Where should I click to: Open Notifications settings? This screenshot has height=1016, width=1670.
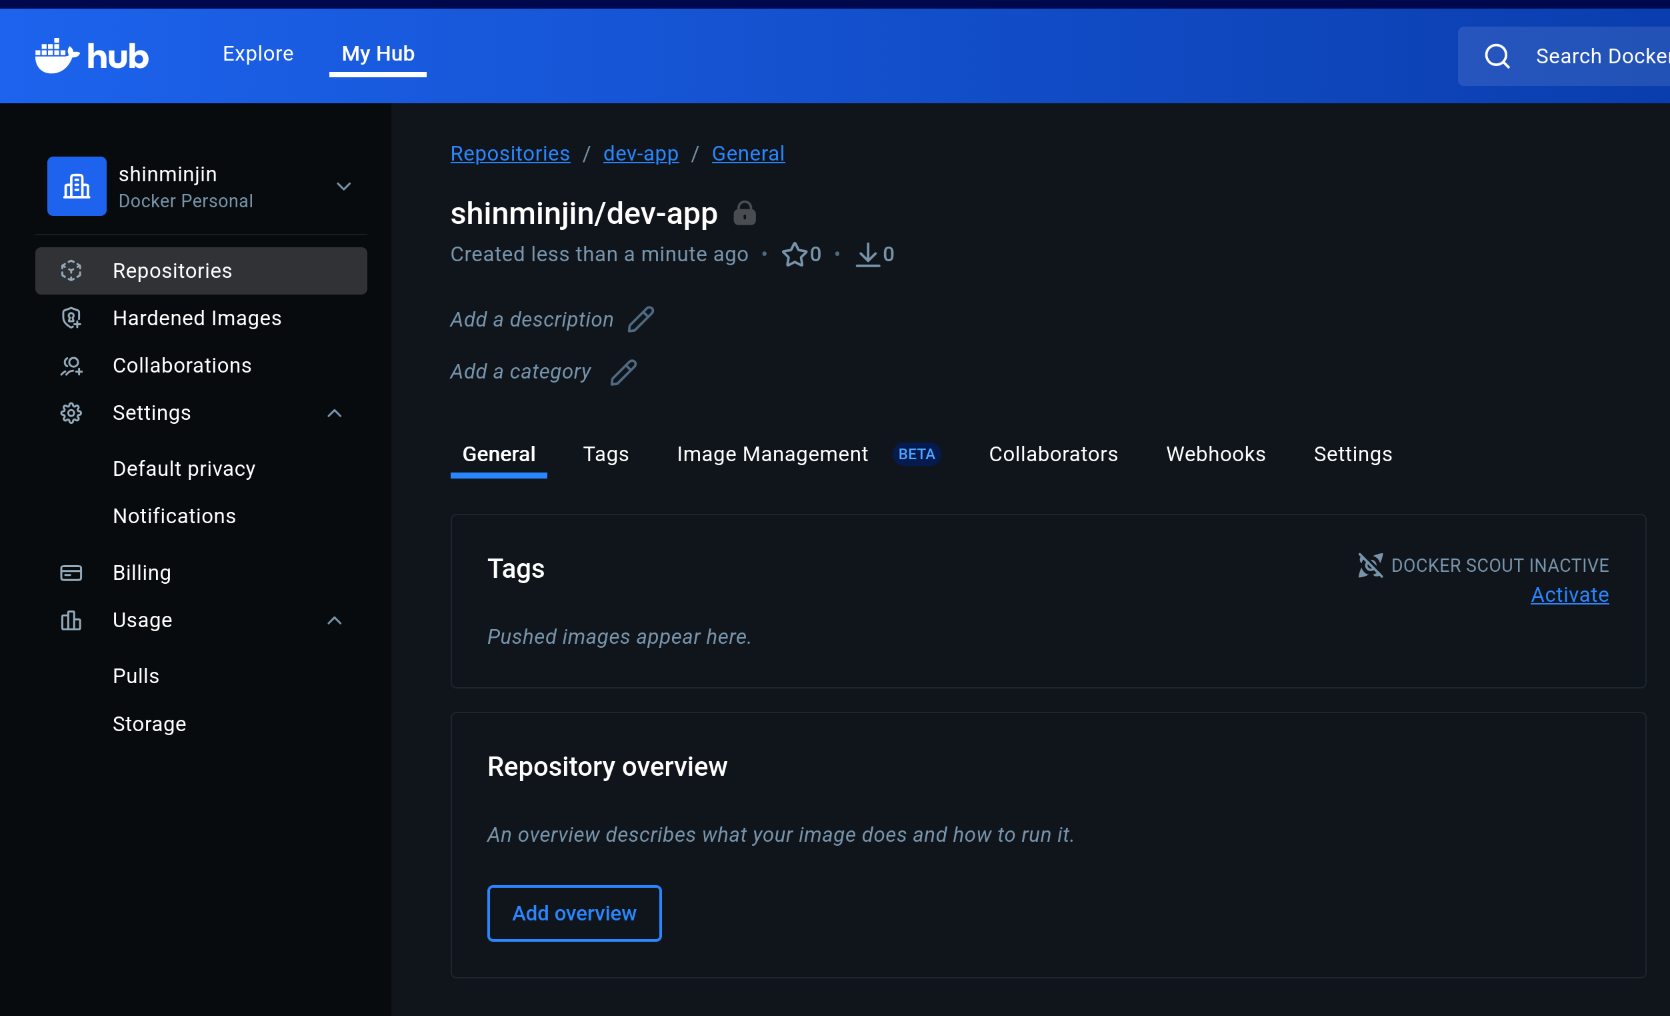click(x=174, y=516)
